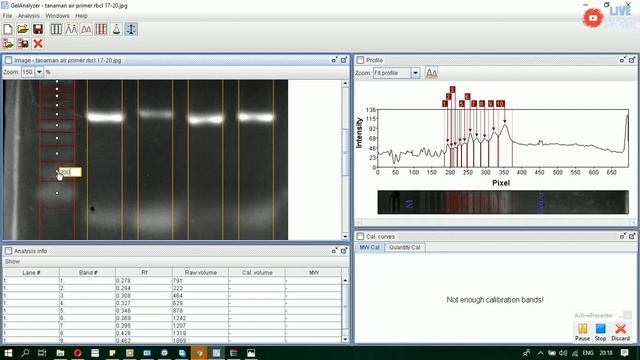Image resolution: width=640 pixels, height=360 pixels.
Task: Click the Raw volume column header
Action: coord(201,272)
